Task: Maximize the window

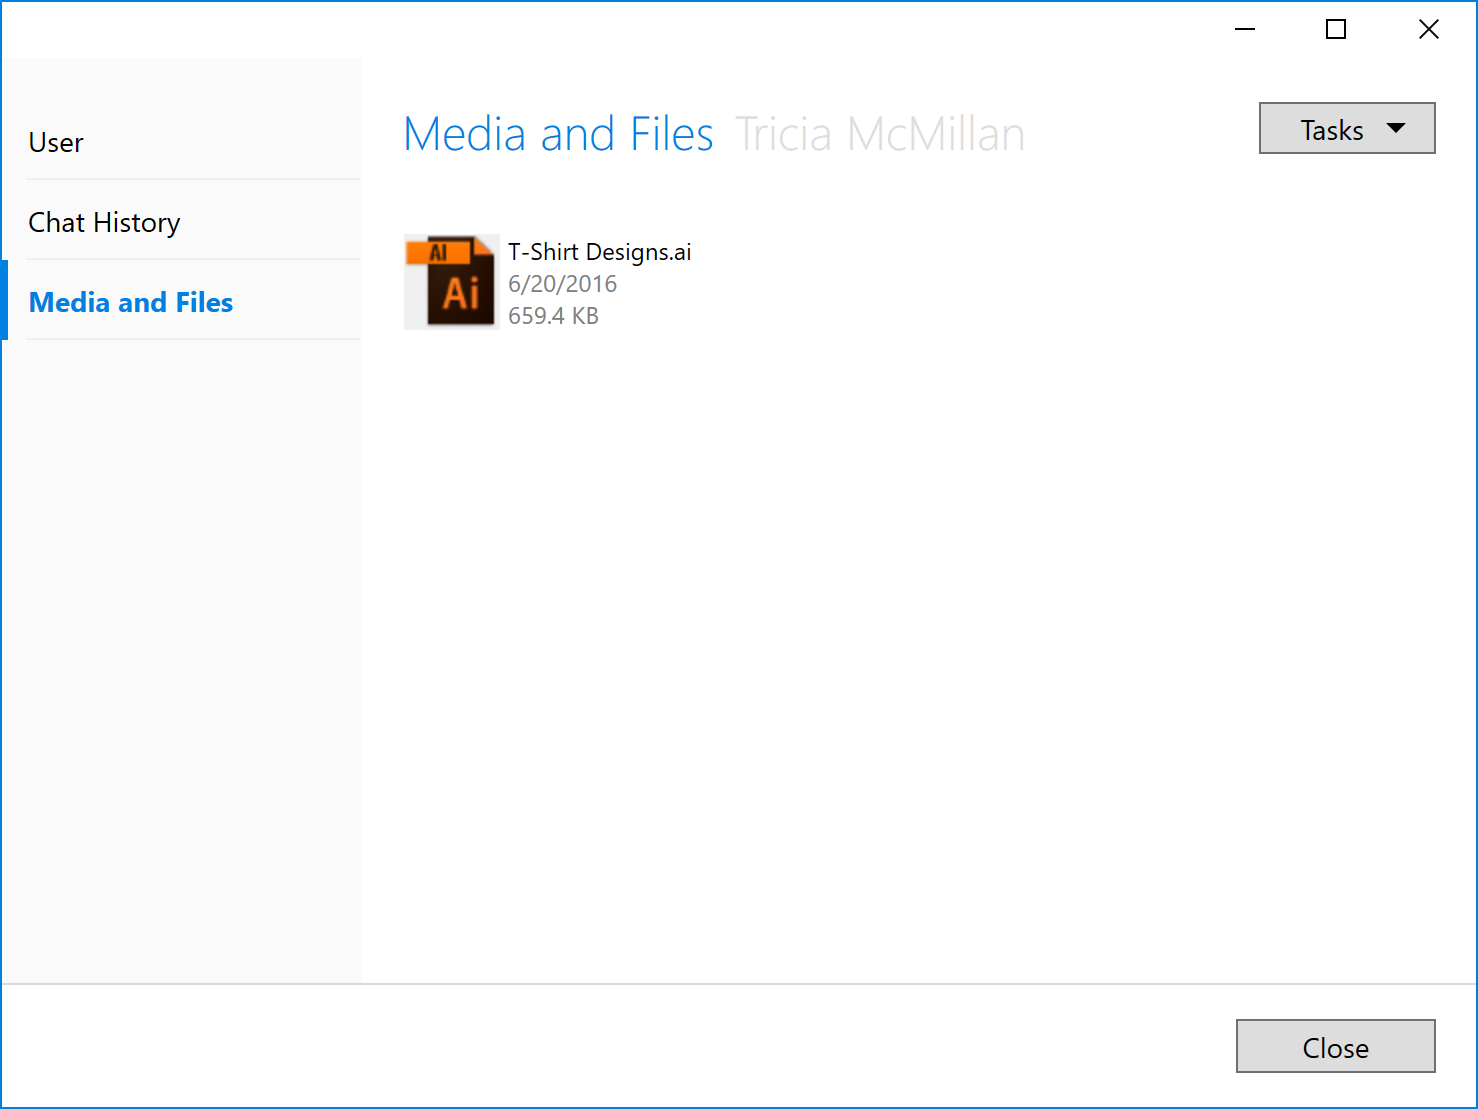Action: 1336,30
